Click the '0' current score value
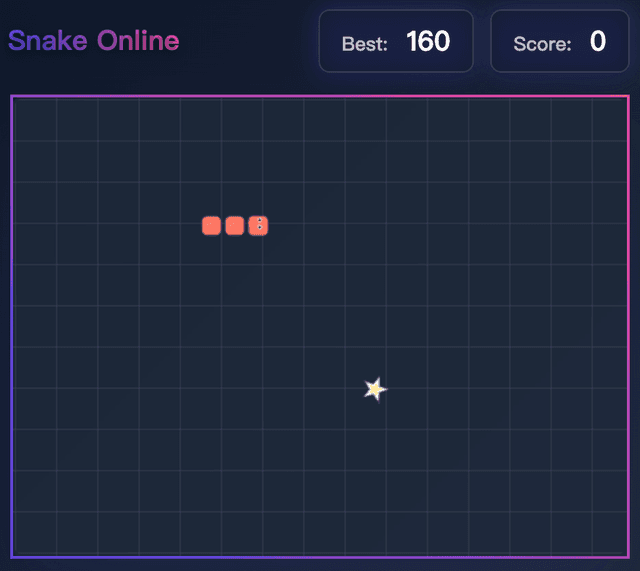Image resolution: width=640 pixels, height=571 pixels. point(598,41)
